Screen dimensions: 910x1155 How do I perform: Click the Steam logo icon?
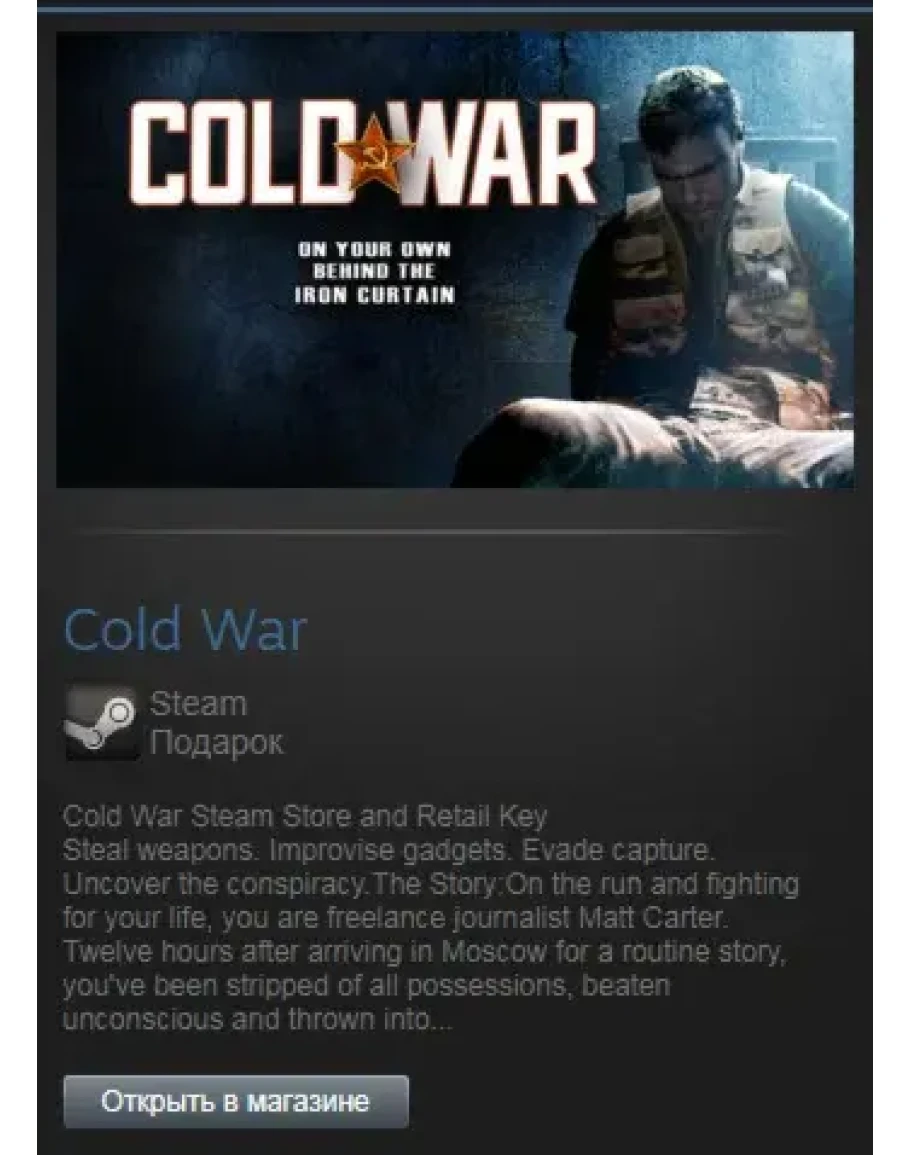[102, 723]
